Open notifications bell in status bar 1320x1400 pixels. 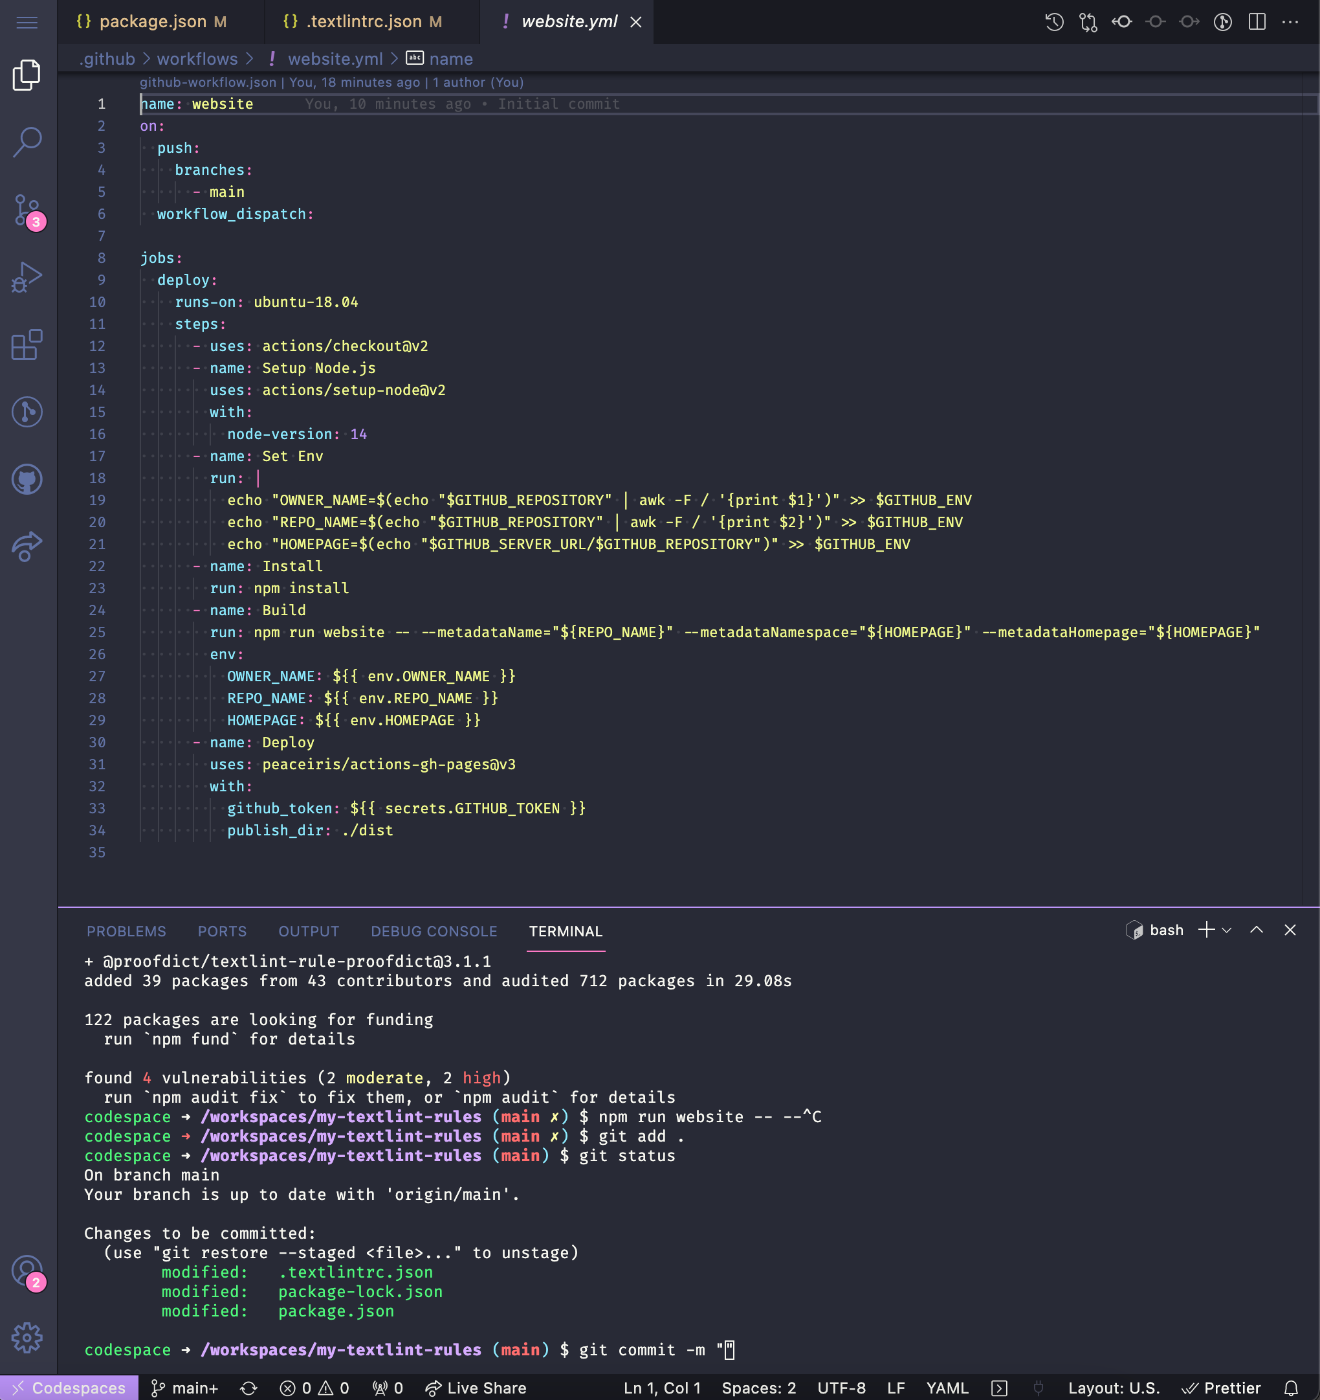(x=1291, y=1388)
